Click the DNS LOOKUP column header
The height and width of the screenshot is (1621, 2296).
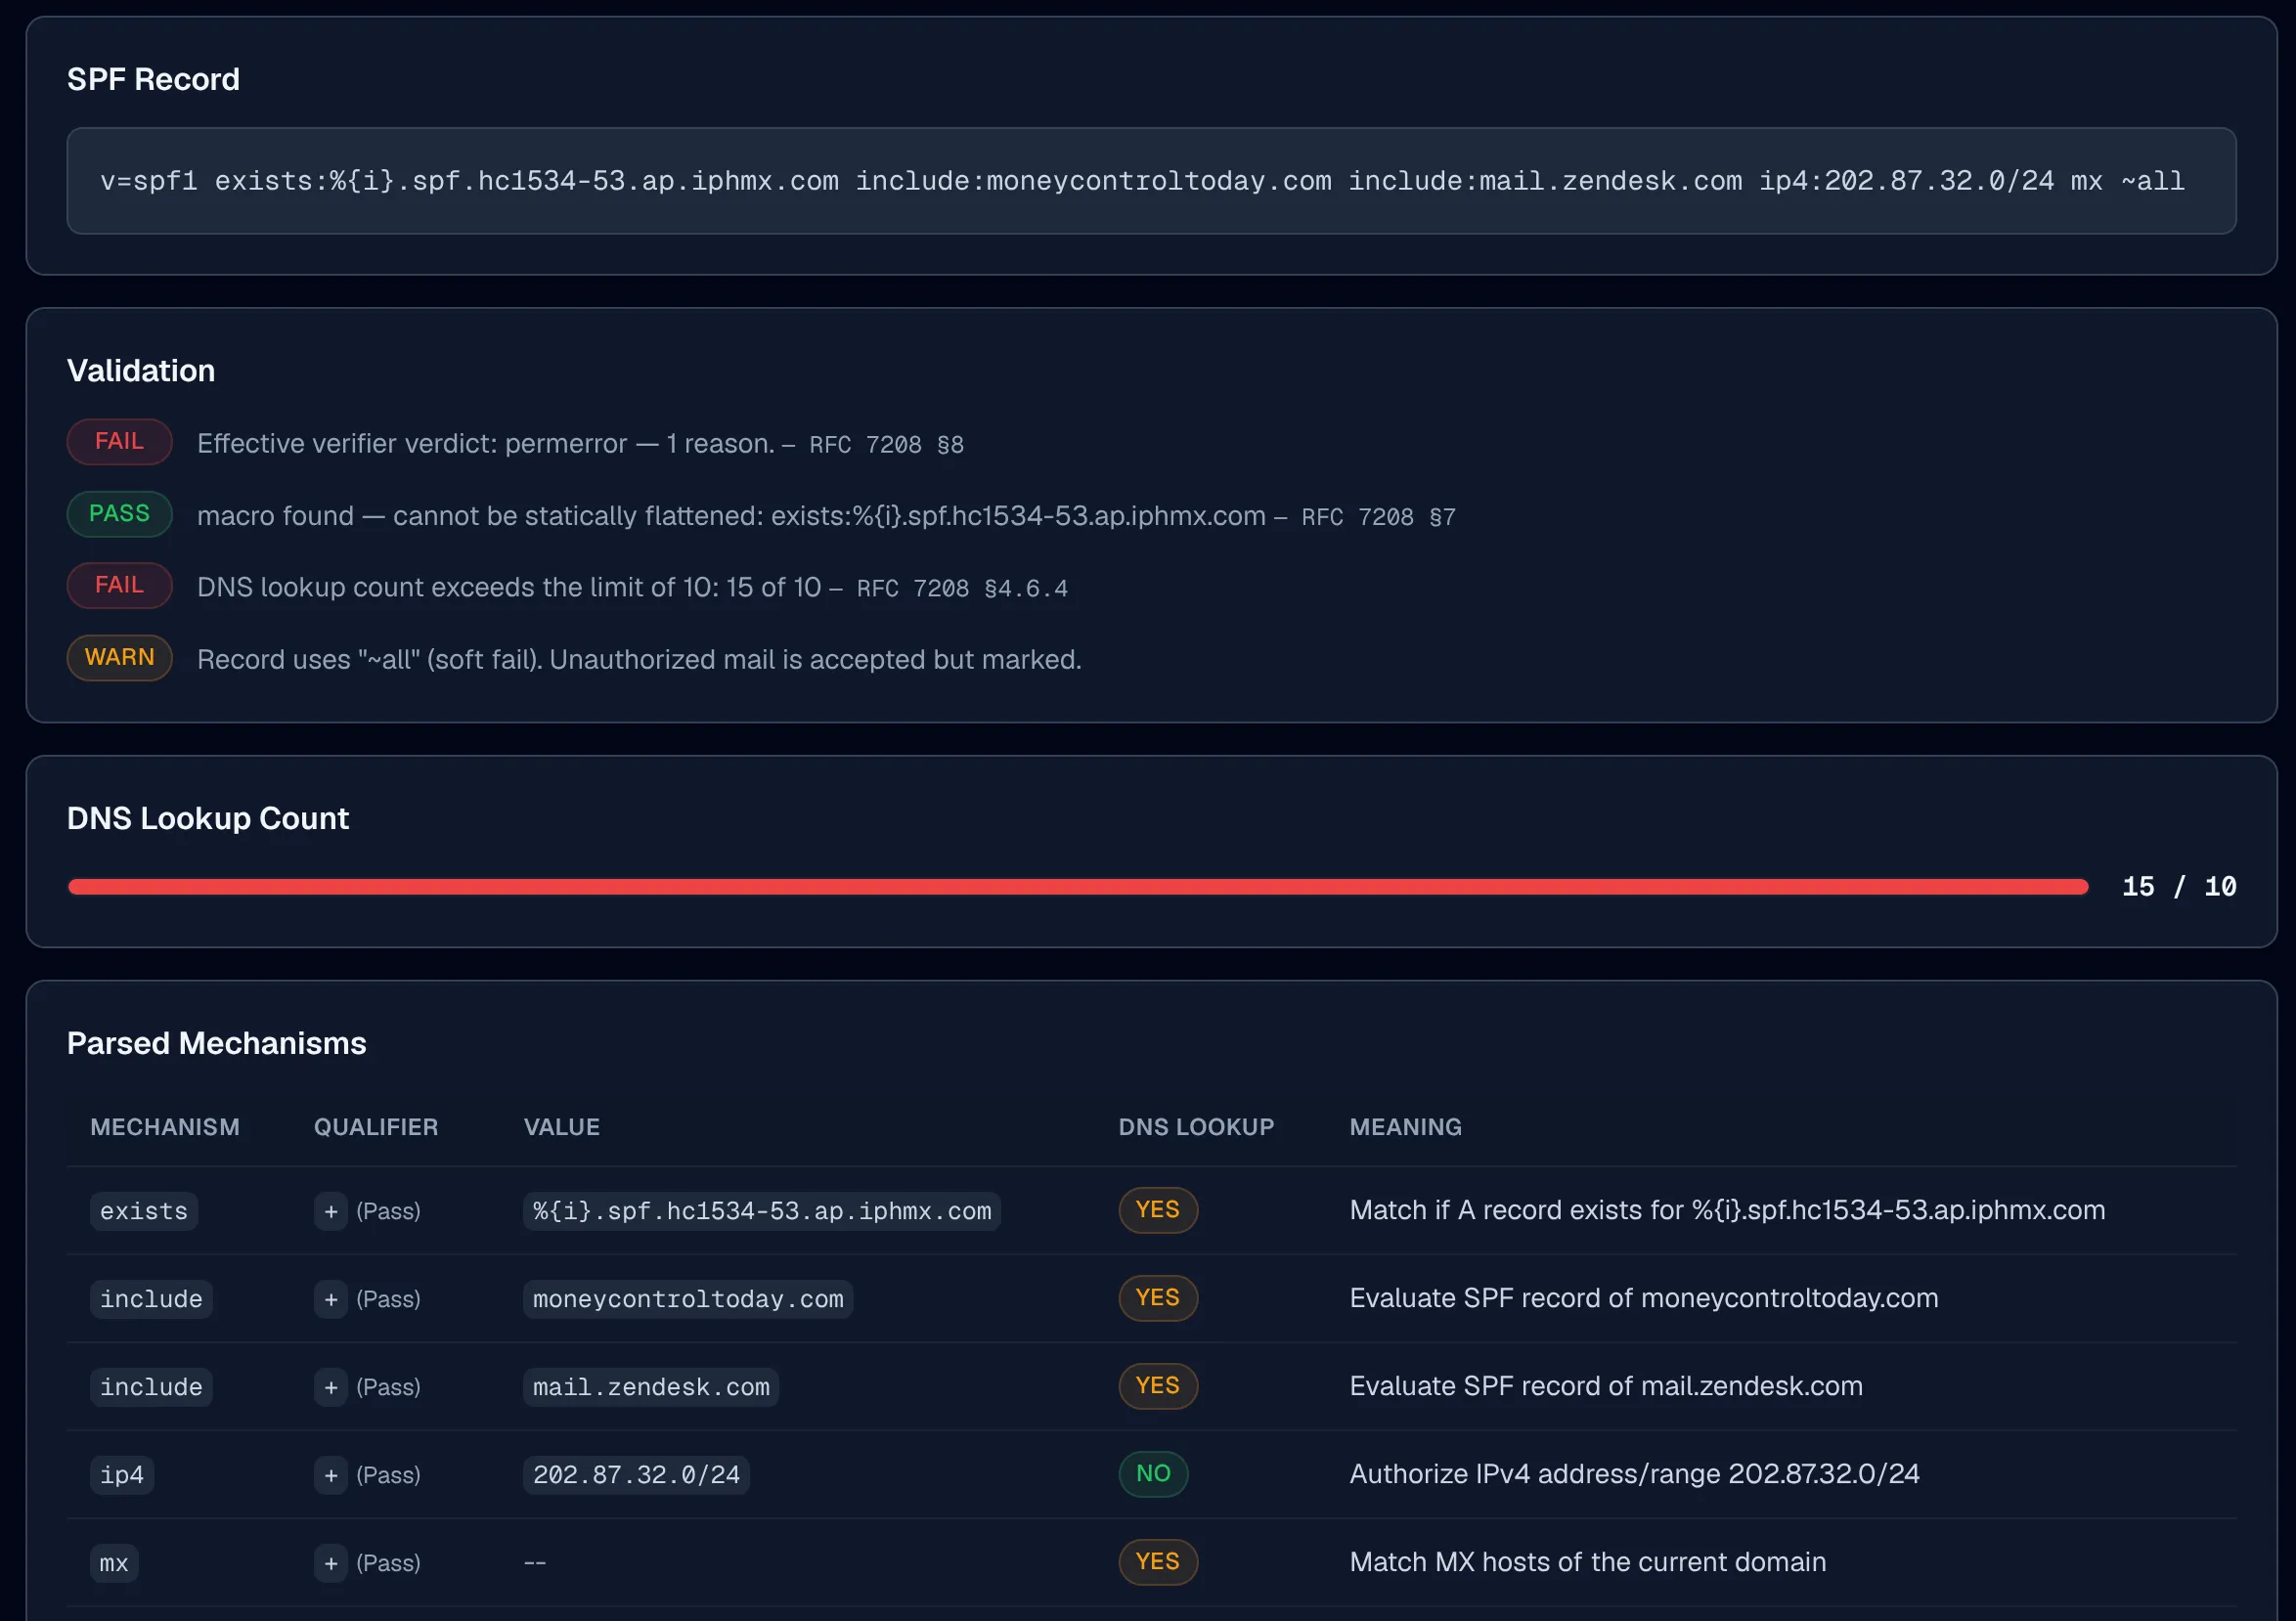[1196, 1127]
